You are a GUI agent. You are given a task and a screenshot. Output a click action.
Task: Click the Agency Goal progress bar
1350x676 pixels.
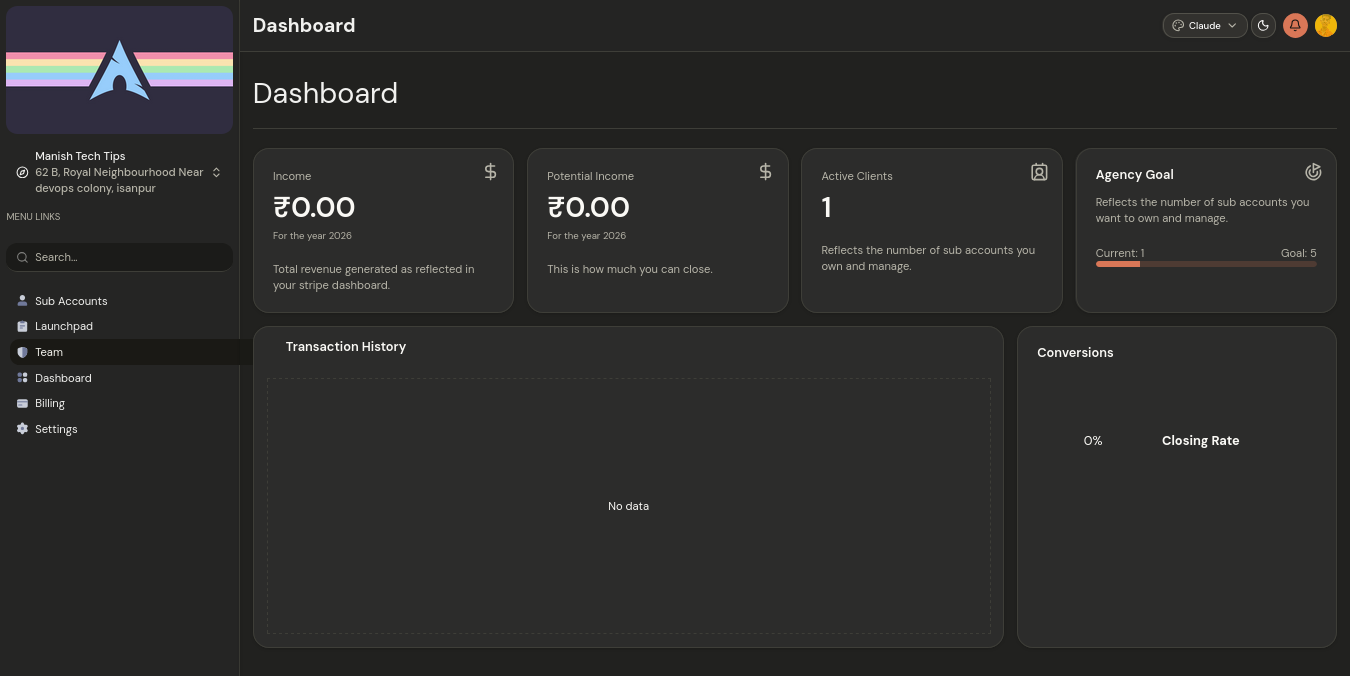1206,264
